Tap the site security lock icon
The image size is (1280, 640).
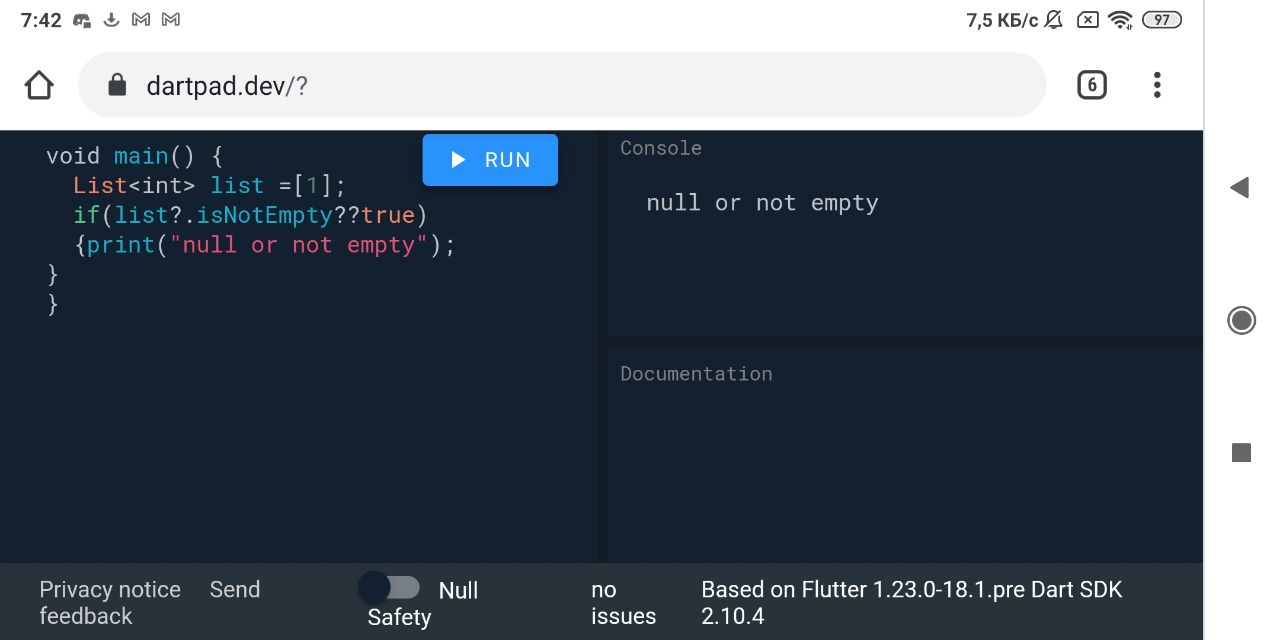click(117, 85)
